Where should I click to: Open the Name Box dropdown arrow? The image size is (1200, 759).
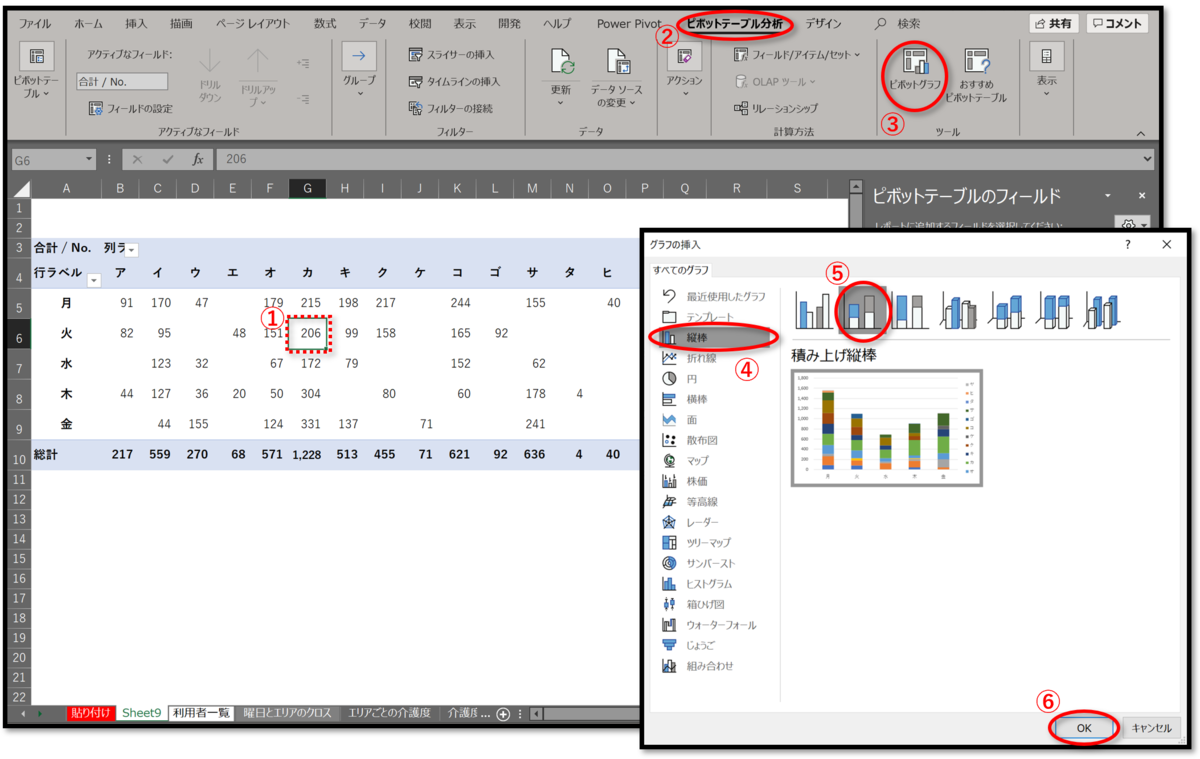click(90, 159)
